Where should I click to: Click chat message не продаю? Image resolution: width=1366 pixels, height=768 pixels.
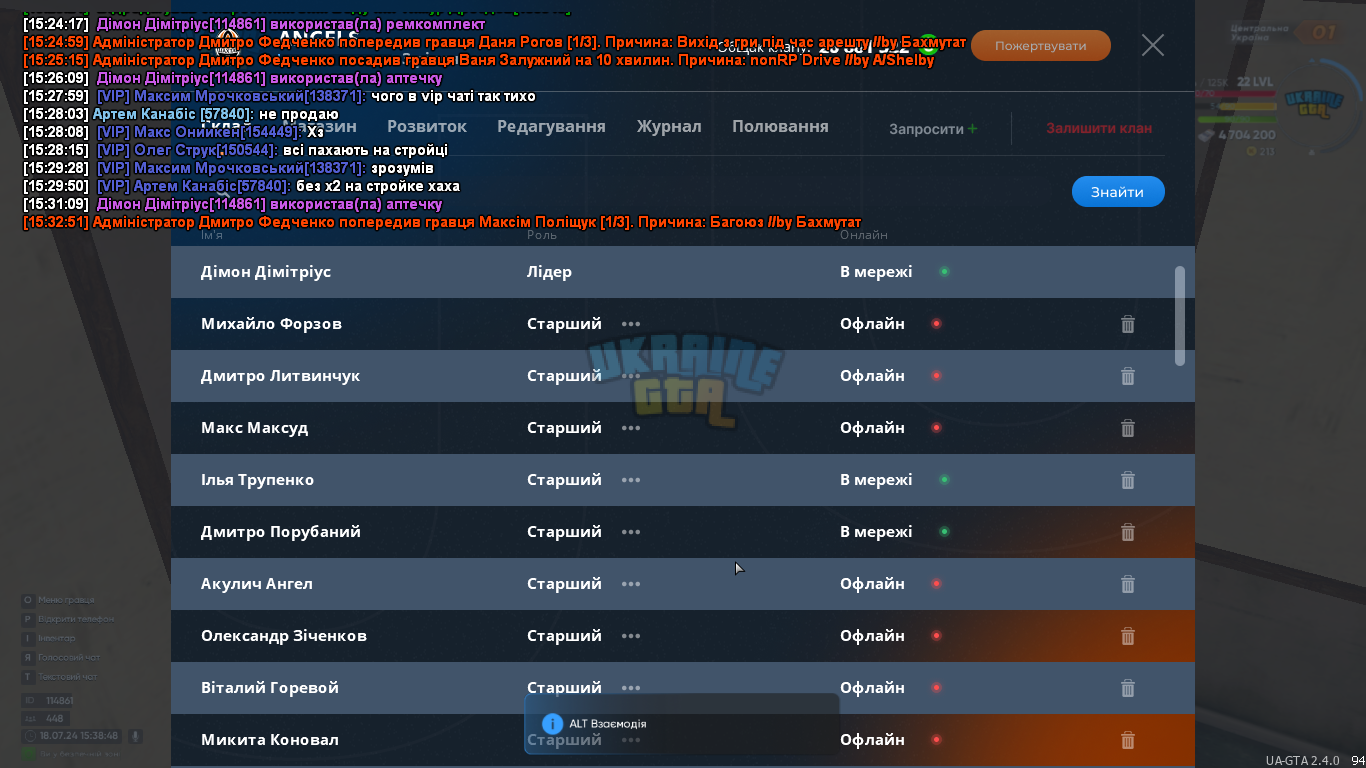tap(298, 114)
